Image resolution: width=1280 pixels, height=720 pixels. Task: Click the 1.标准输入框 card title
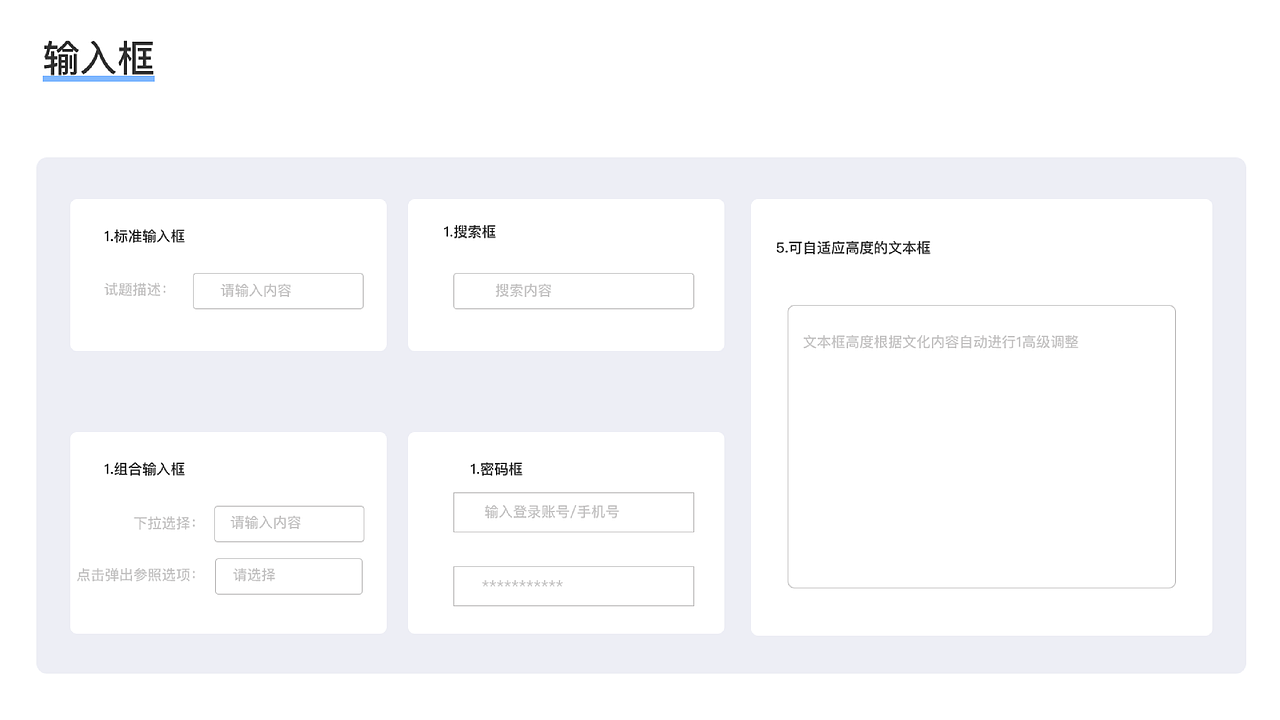point(144,237)
